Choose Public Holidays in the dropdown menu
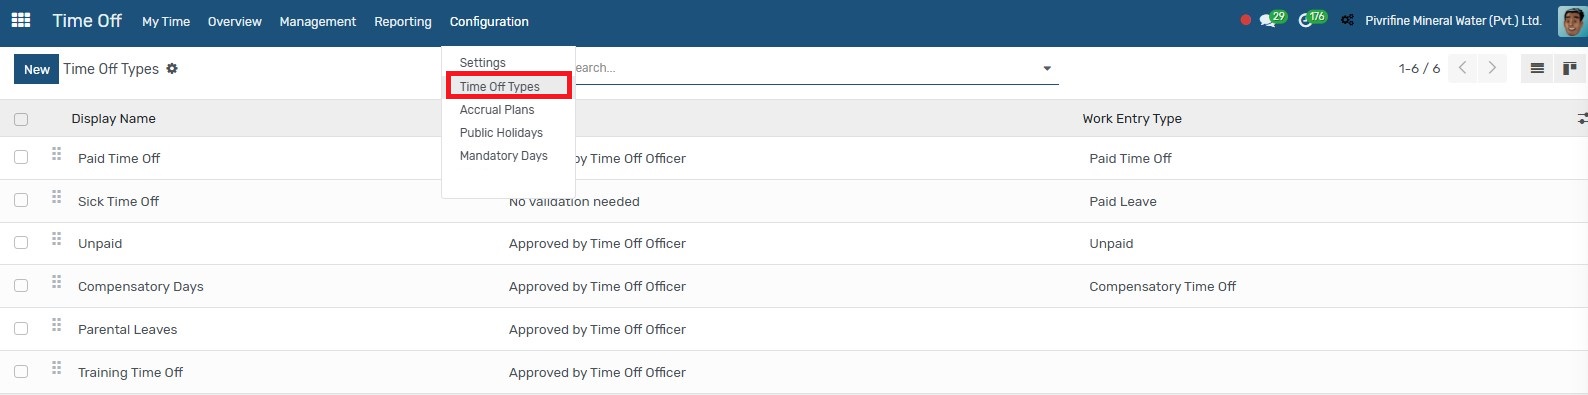Screen dimensions: 1588x395 pos(501,133)
